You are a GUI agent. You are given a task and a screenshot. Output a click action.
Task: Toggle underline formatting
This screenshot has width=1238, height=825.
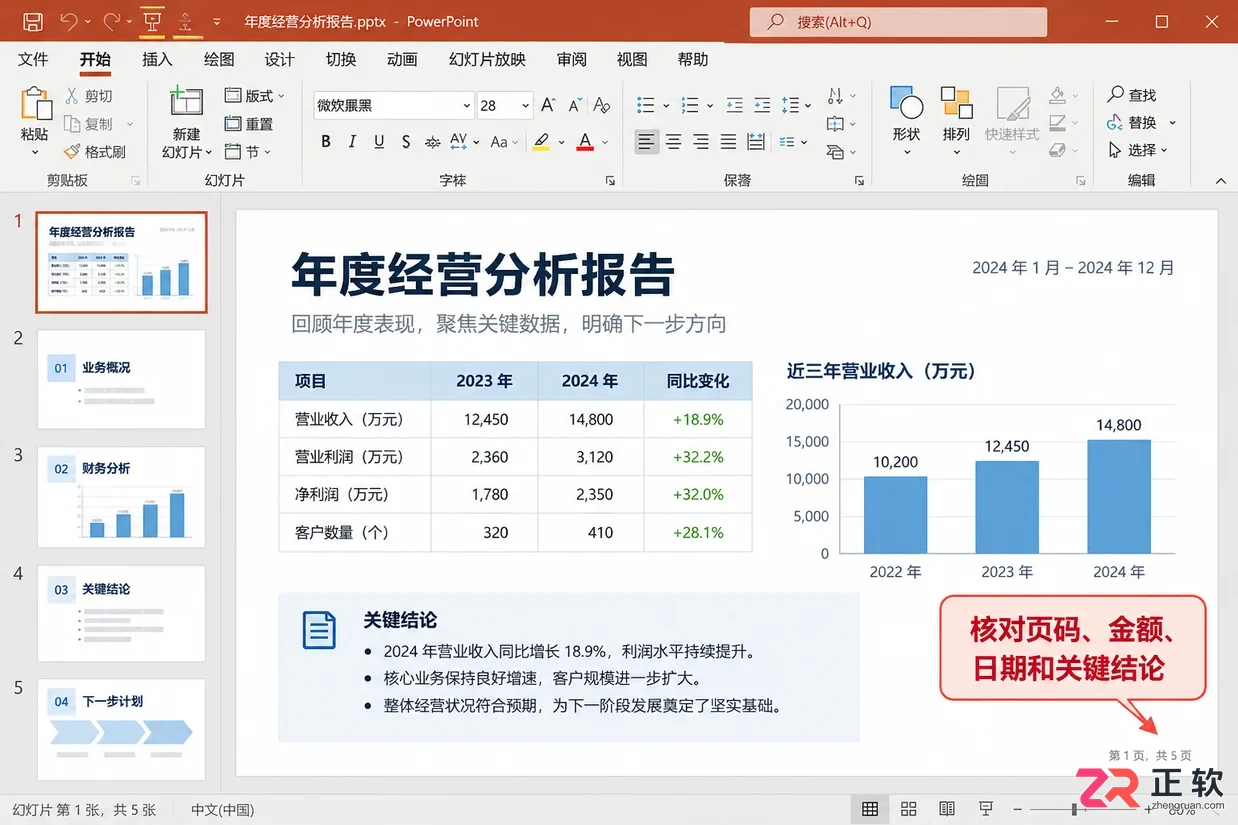pos(379,142)
